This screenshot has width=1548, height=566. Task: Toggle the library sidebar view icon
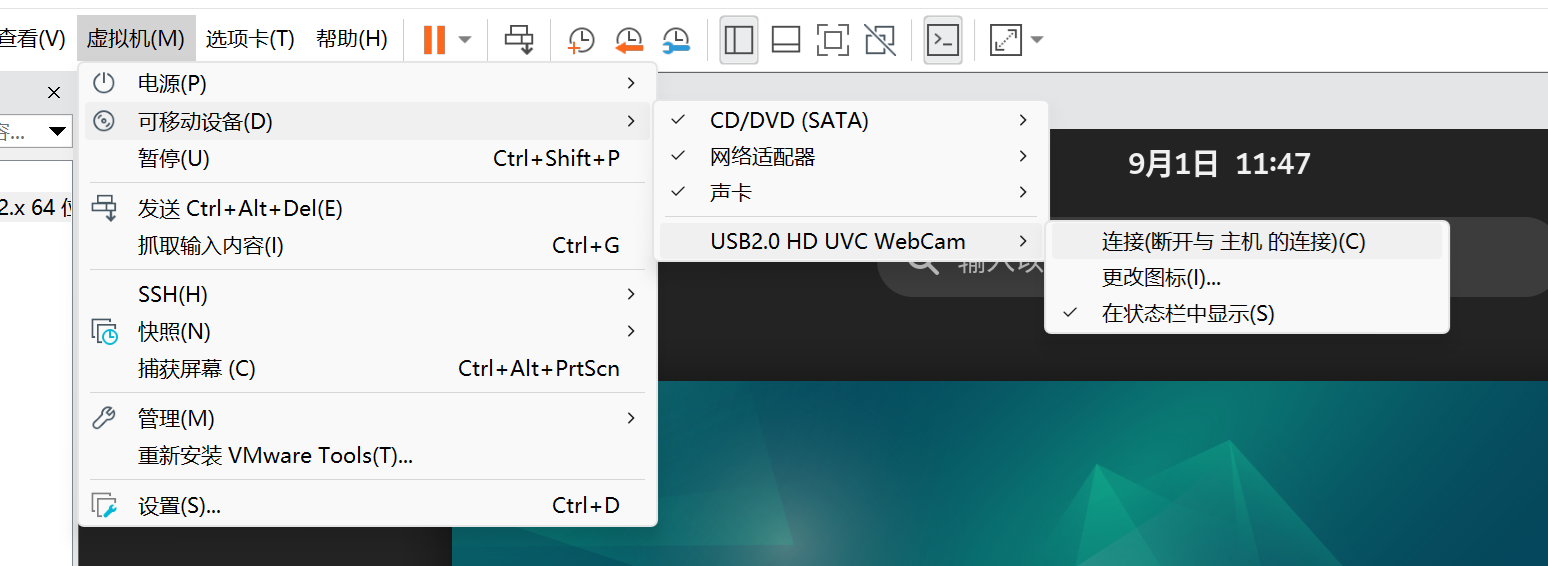pyautogui.click(x=738, y=40)
